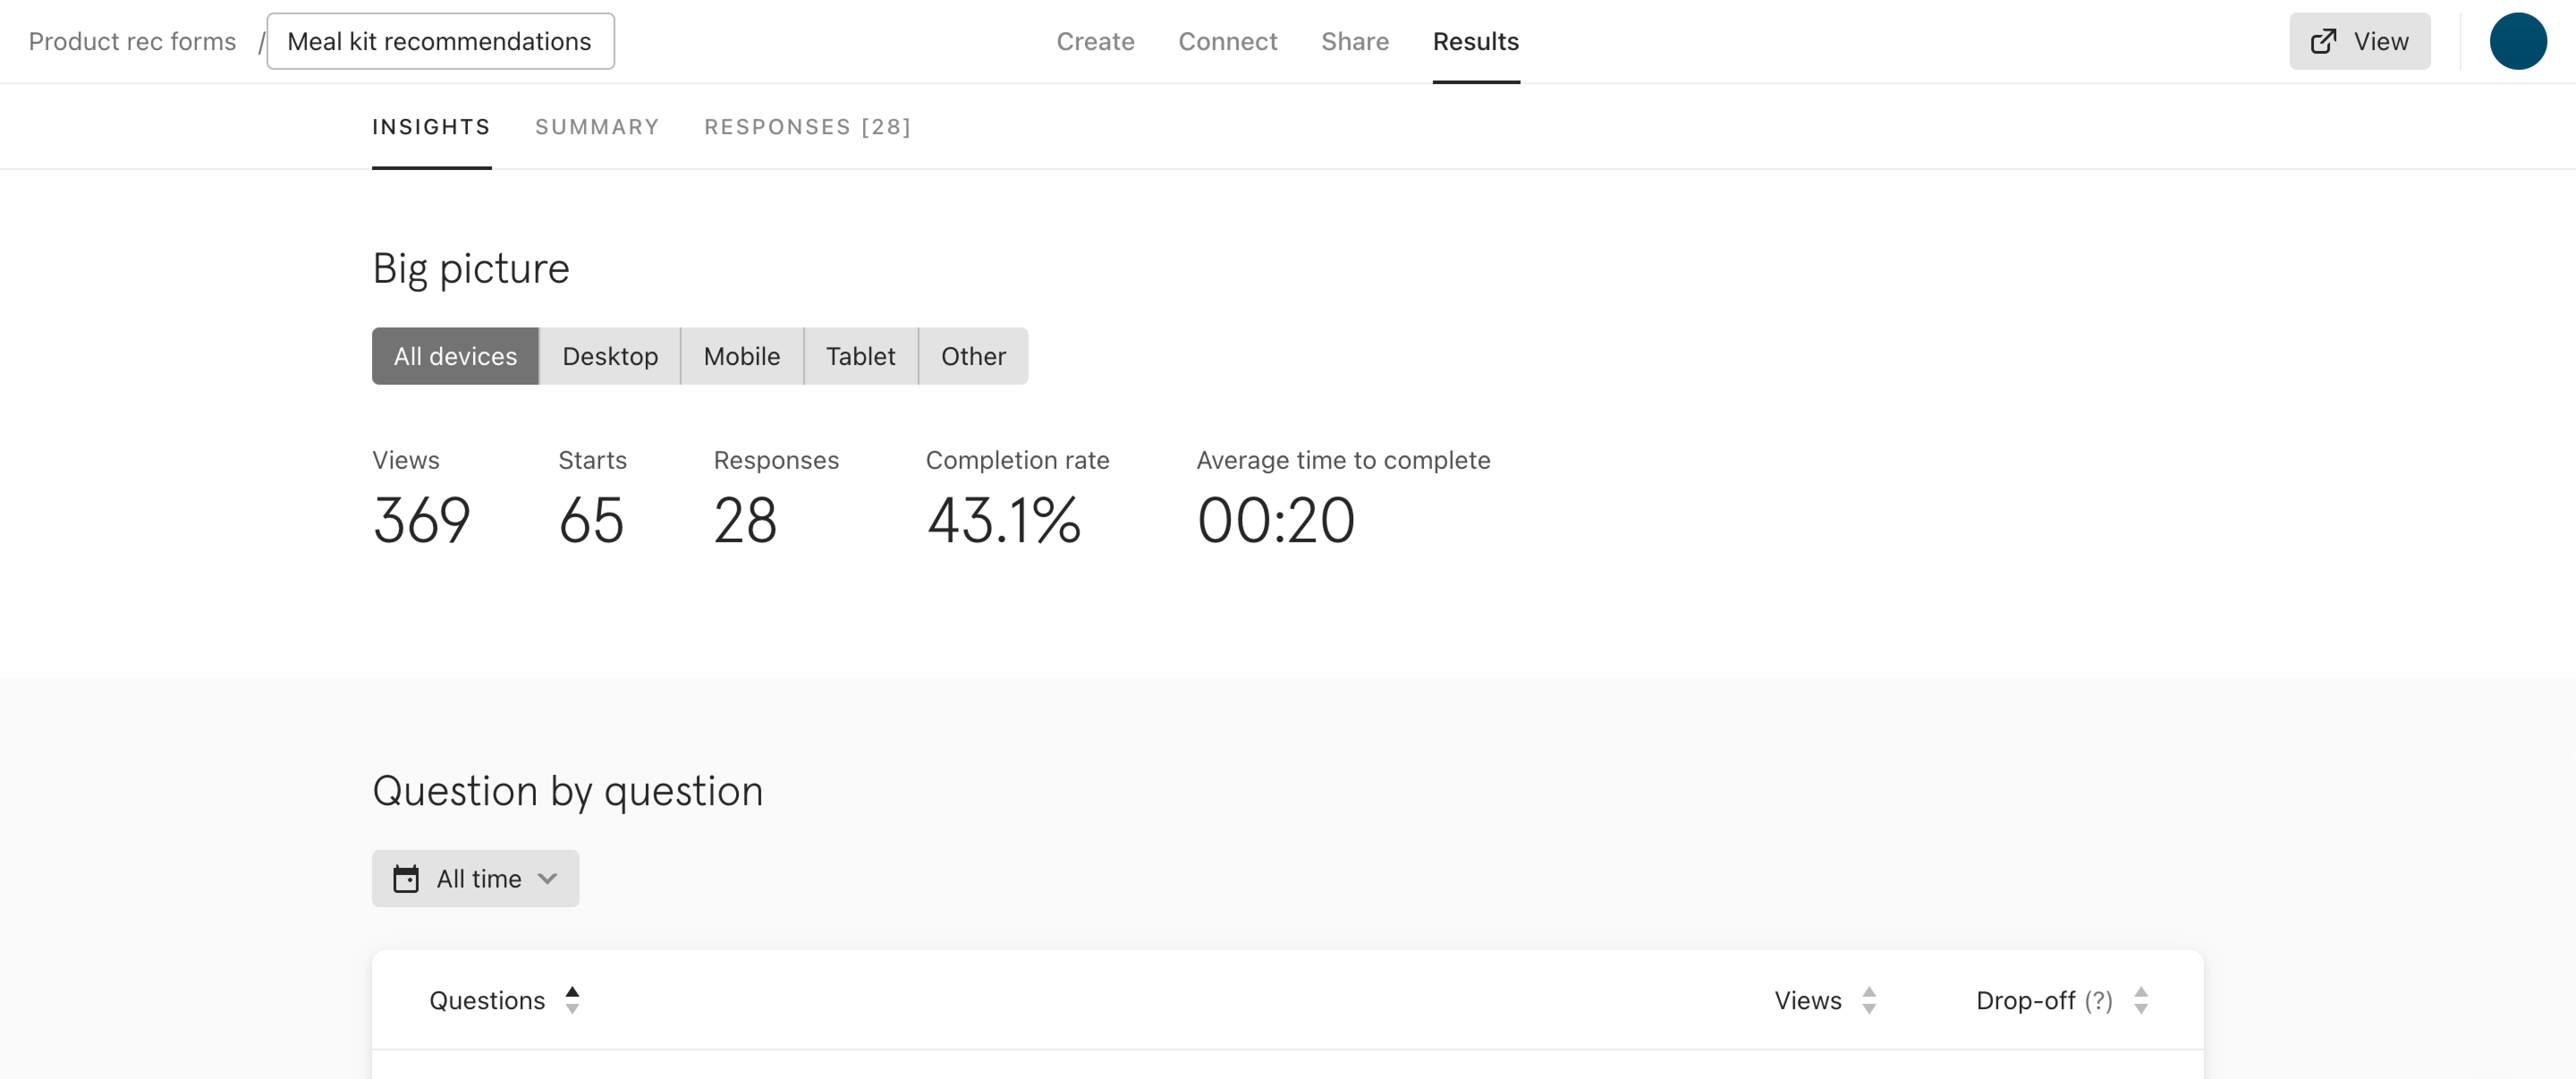Open the user avatar menu

coord(2517,41)
